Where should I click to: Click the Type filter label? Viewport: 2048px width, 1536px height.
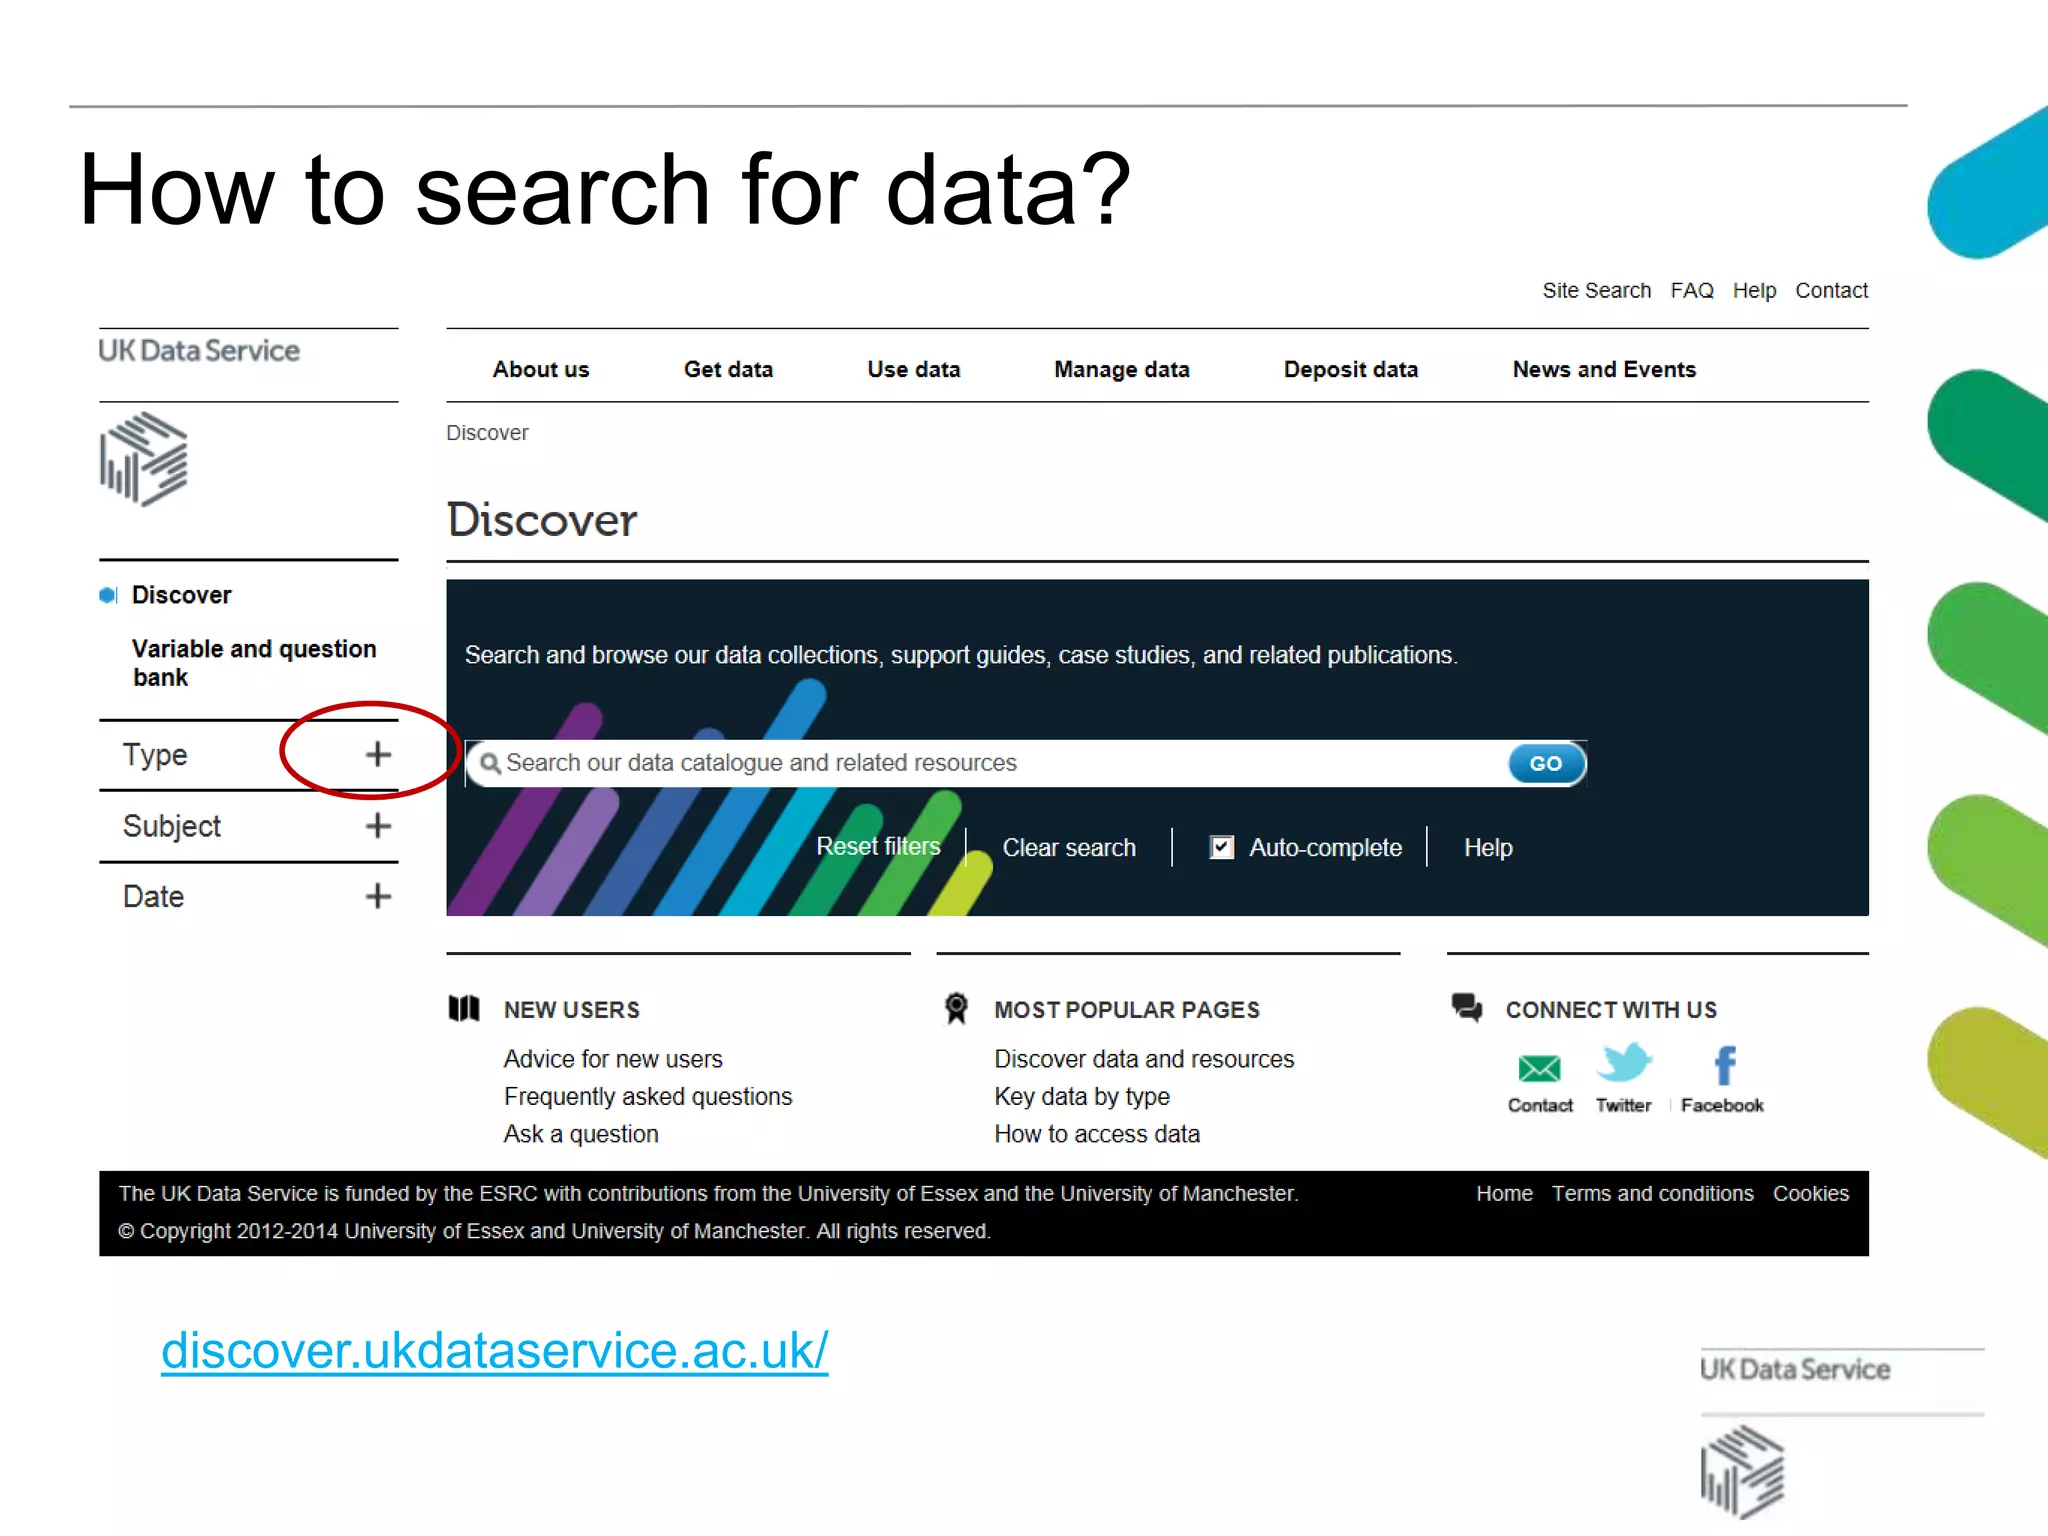click(155, 755)
